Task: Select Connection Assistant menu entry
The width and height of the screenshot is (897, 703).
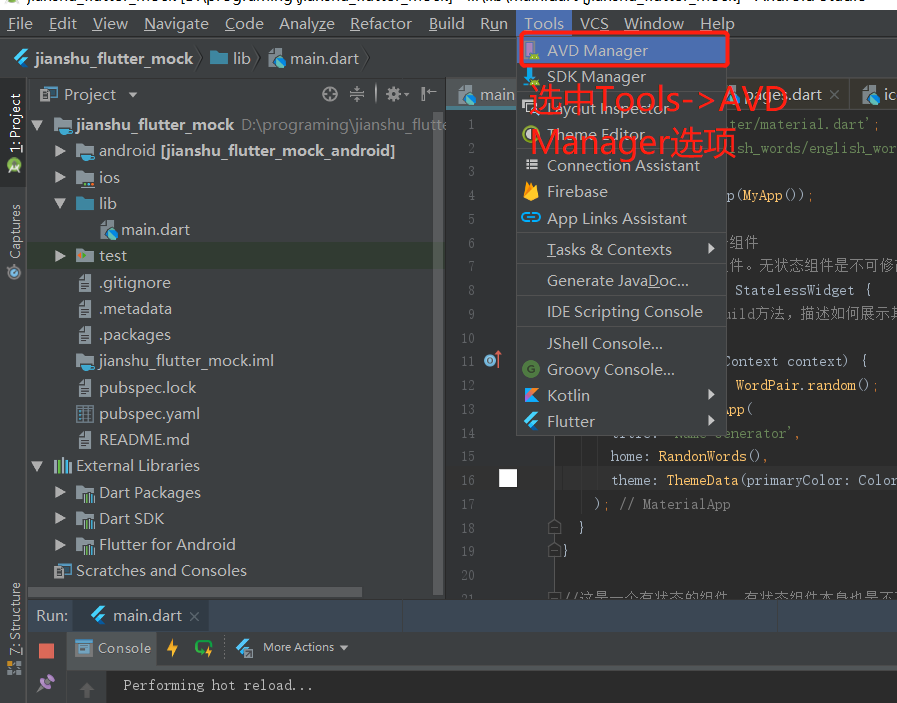Action: 622,166
